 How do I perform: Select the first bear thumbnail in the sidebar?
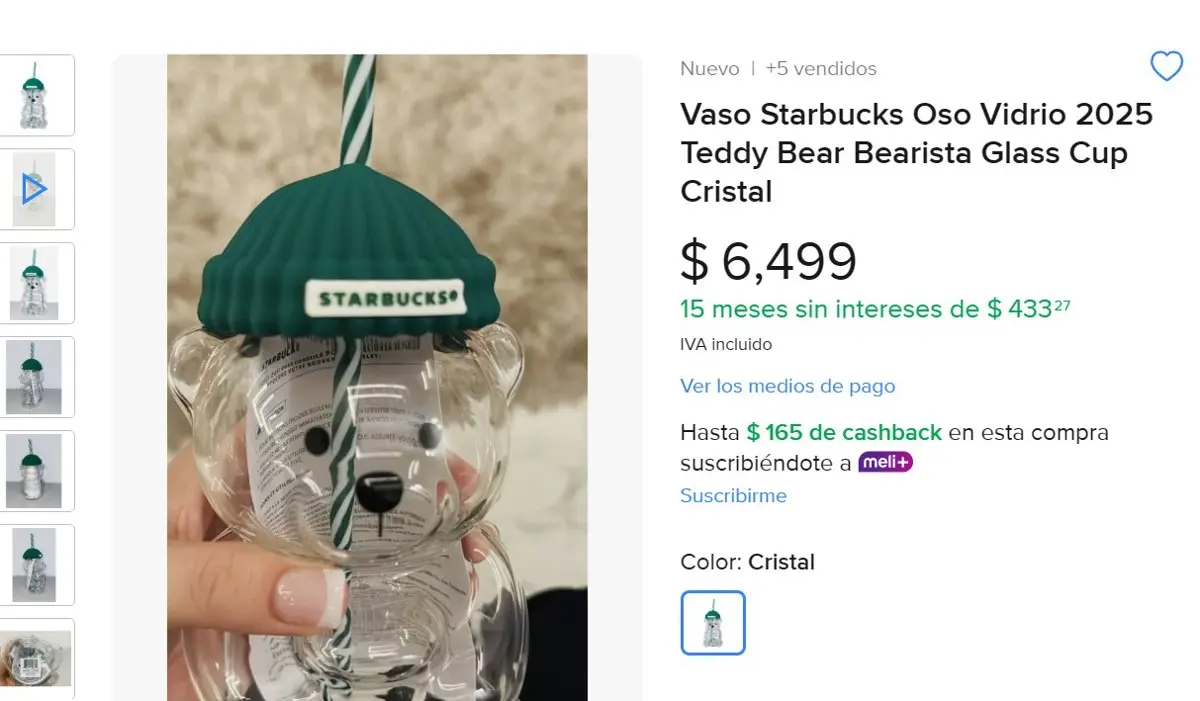[x=38, y=95]
